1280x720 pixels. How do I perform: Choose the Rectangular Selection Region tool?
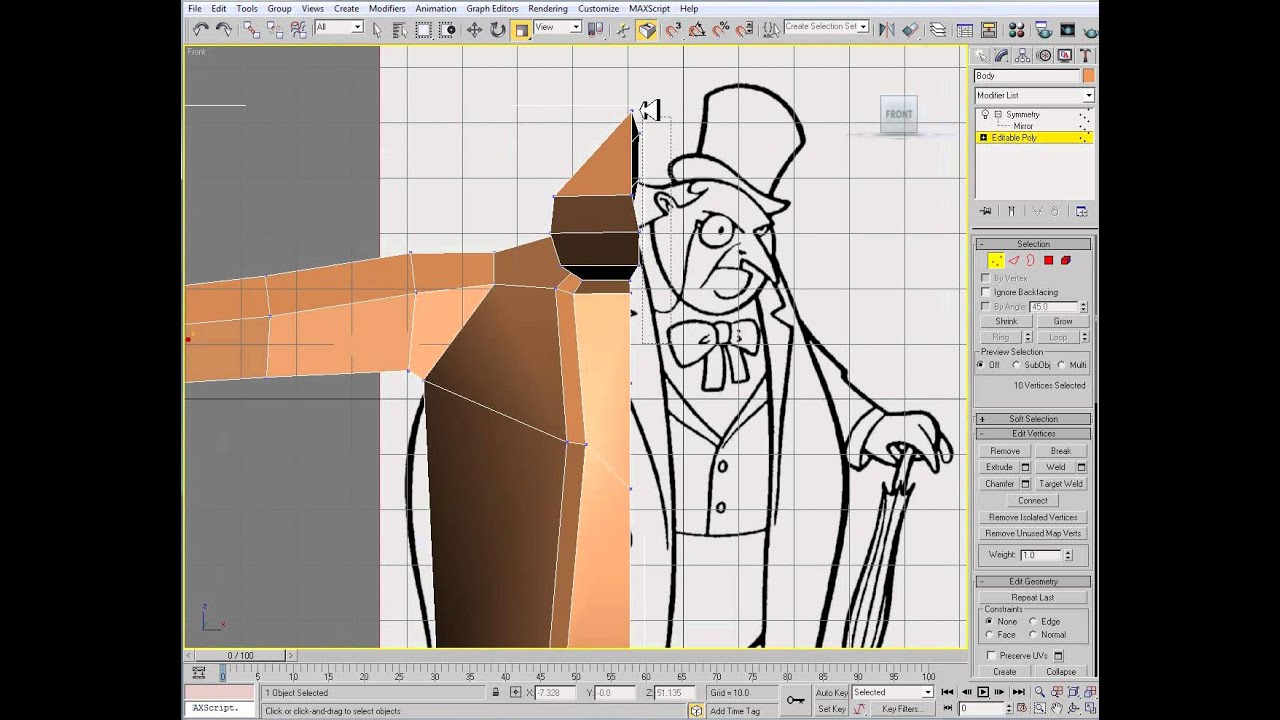pos(423,30)
